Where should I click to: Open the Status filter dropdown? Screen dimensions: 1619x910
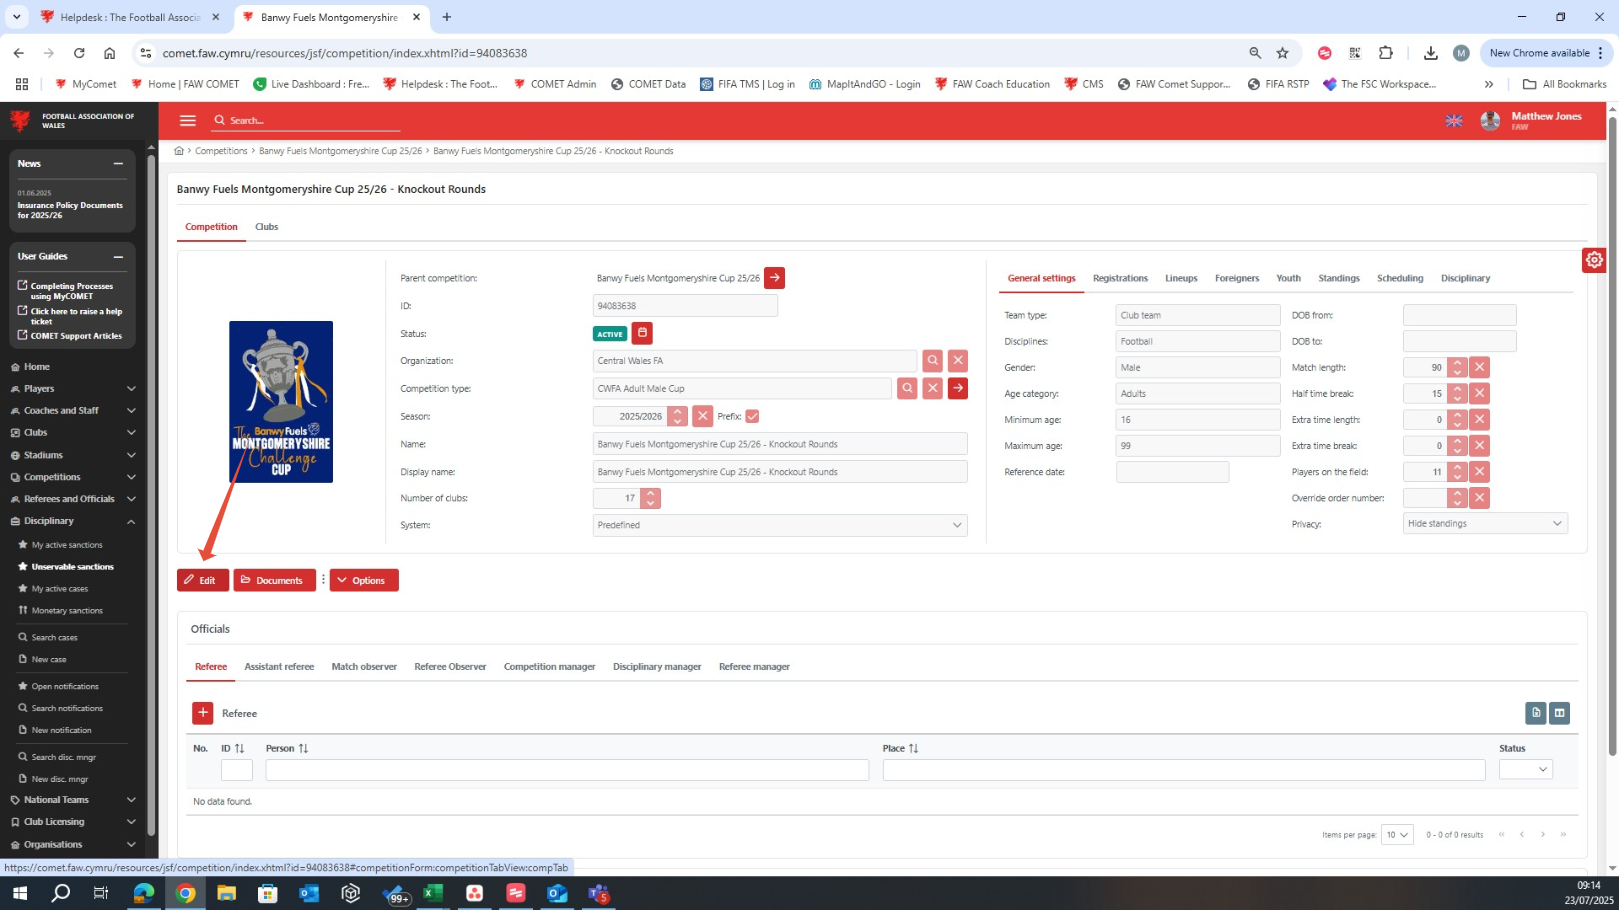pyautogui.click(x=1525, y=769)
